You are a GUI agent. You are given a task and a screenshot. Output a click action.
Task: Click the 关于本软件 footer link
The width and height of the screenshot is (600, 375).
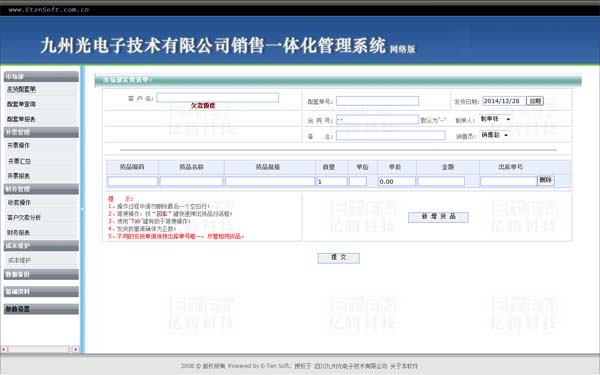404,366
